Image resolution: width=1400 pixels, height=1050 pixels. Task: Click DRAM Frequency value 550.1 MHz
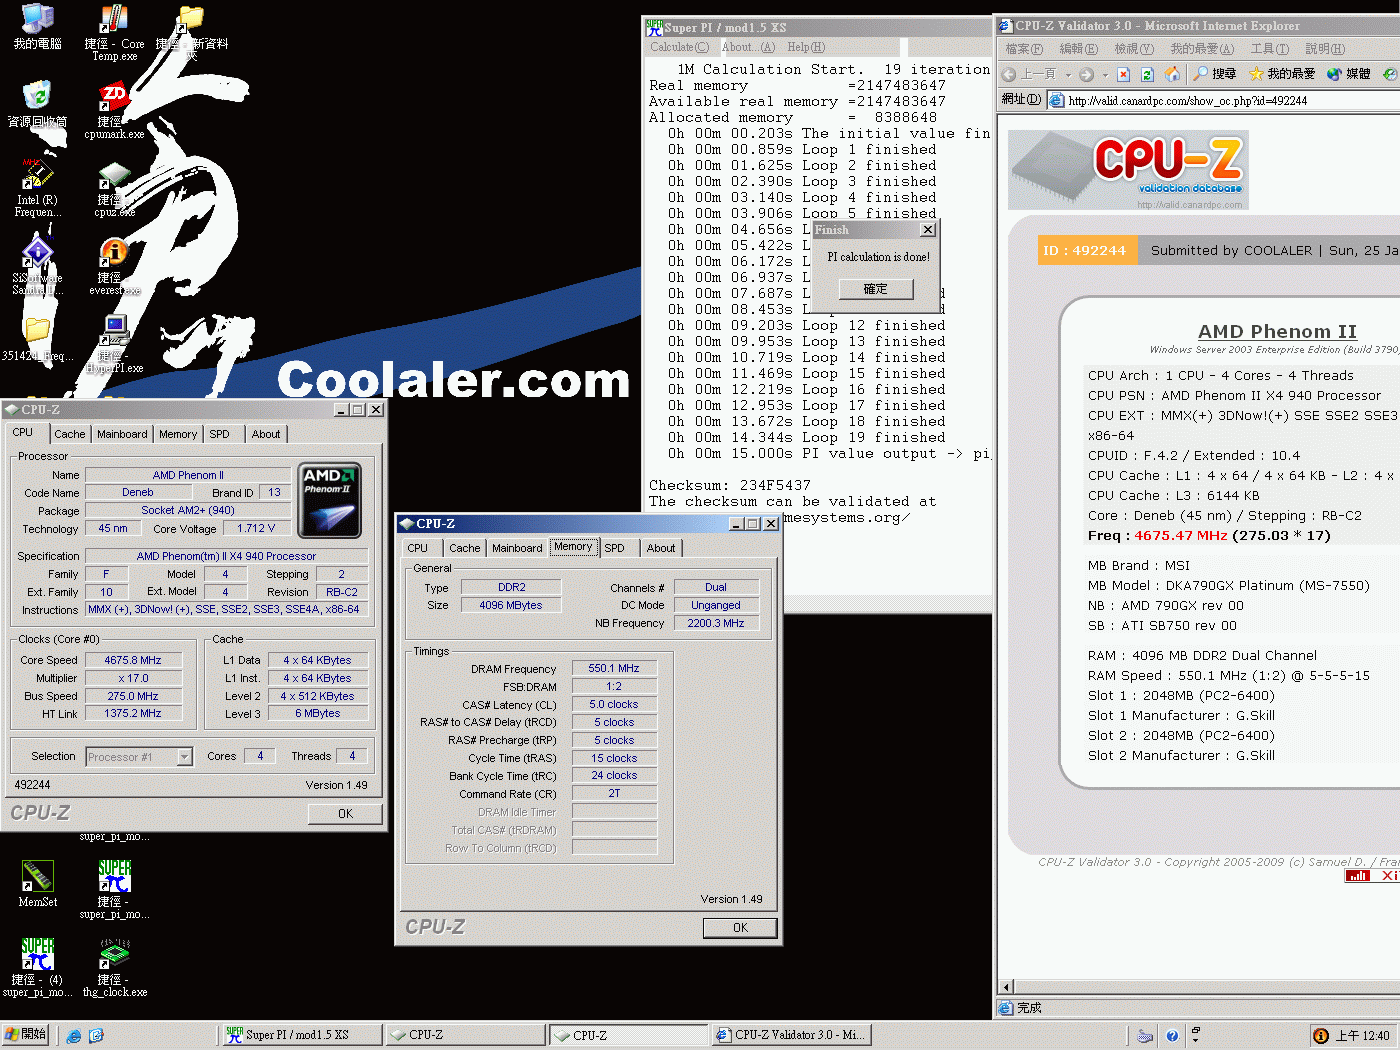tap(614, 668)
